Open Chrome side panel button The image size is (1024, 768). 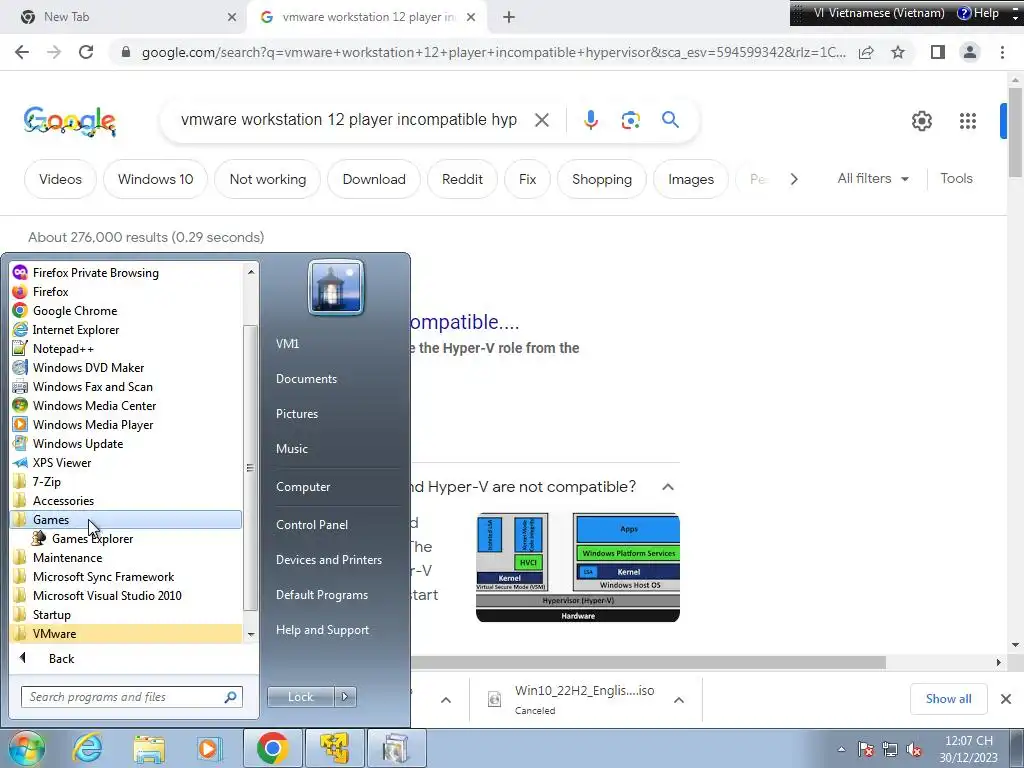[938, 52]
